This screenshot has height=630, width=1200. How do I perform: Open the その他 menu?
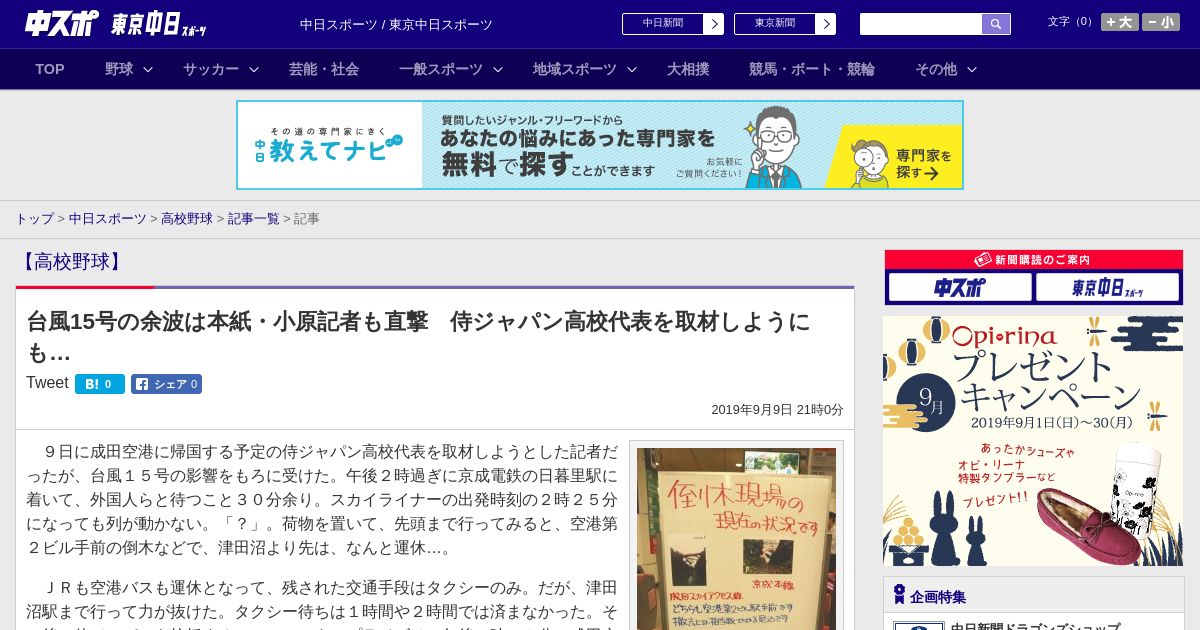[936, 69]
